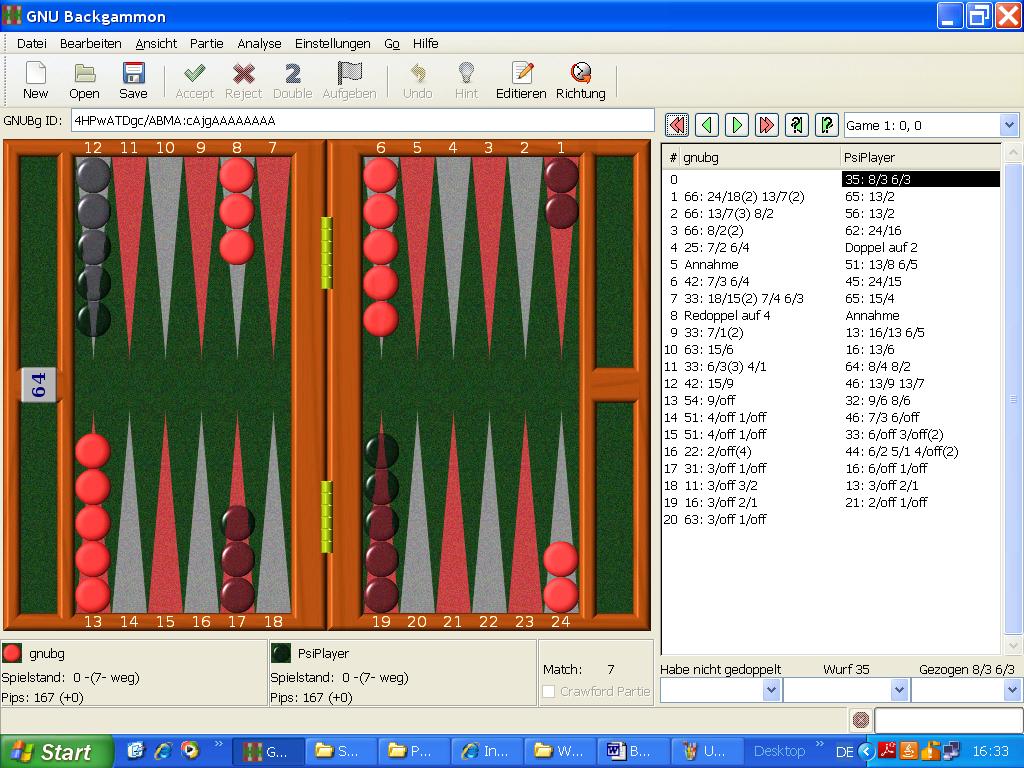Switch to the Word taskbar button
Screen dimensions: 1024x768
click(632, 752)
